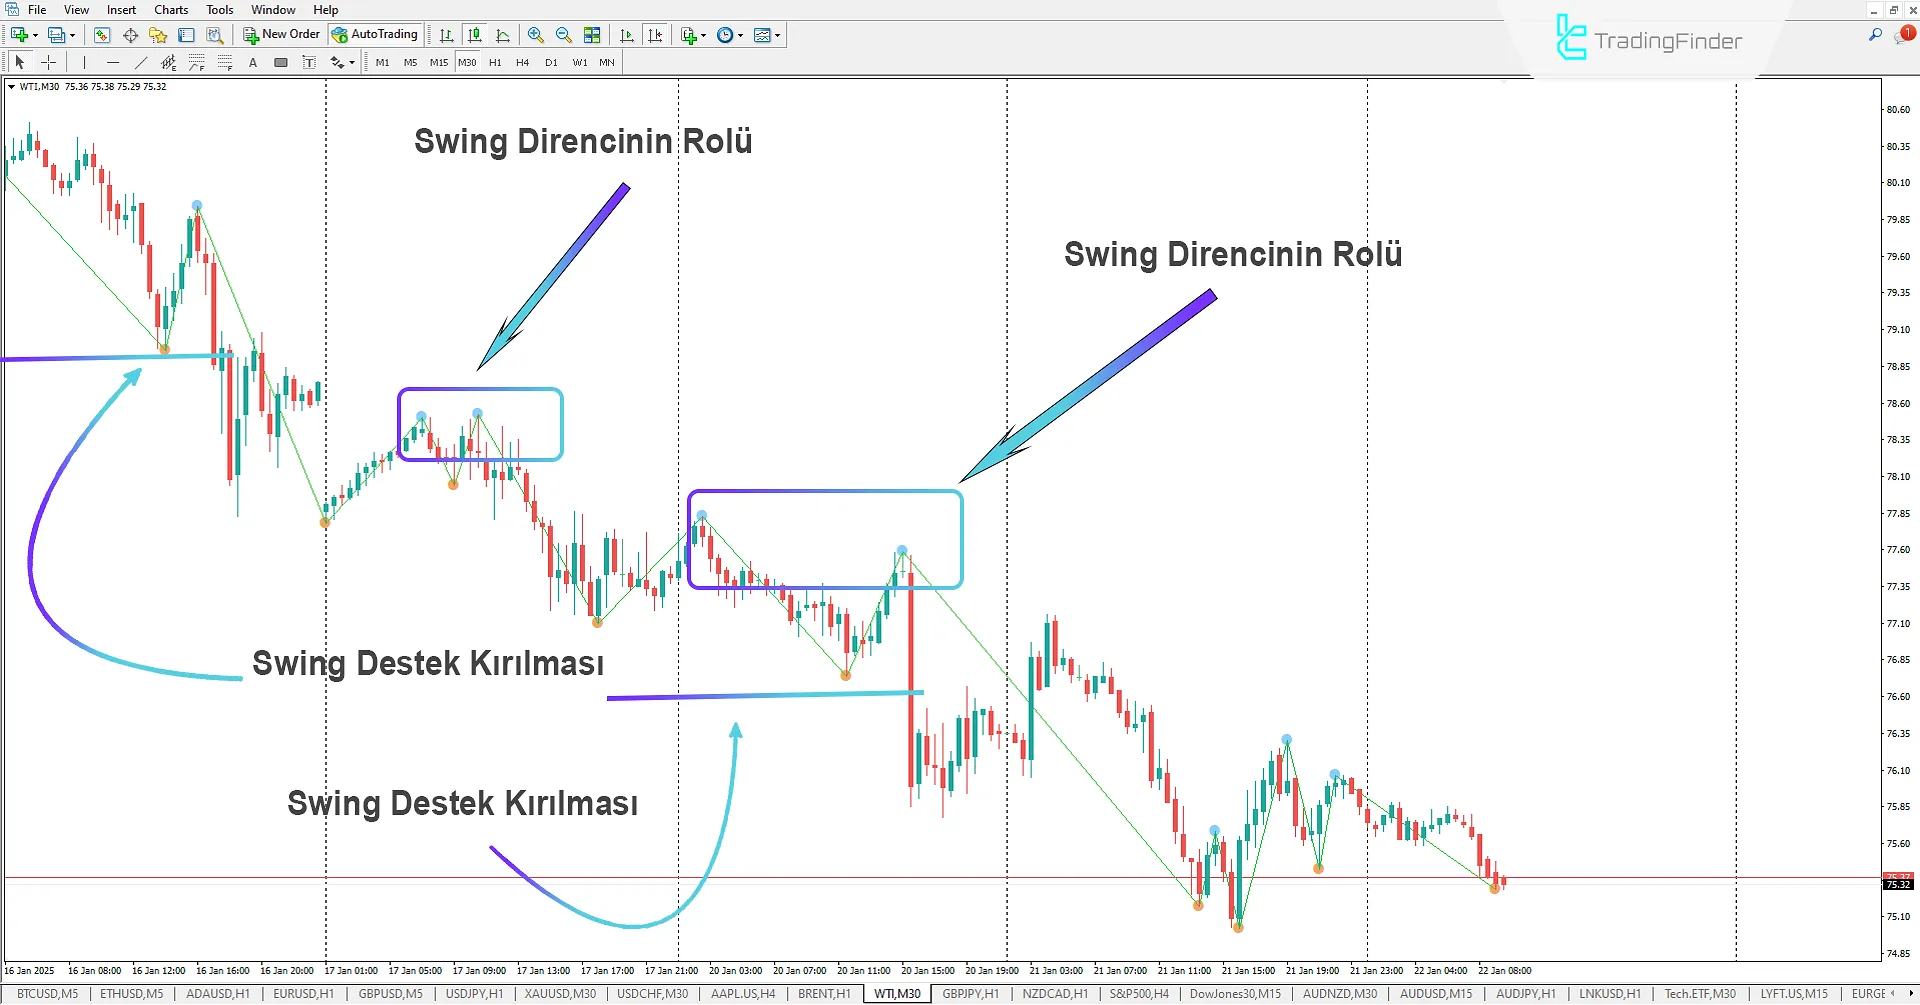Select the H4 timeframe
Image resolution: width=1920 pixels, height=1005 pixels.
tap(522, 62)
